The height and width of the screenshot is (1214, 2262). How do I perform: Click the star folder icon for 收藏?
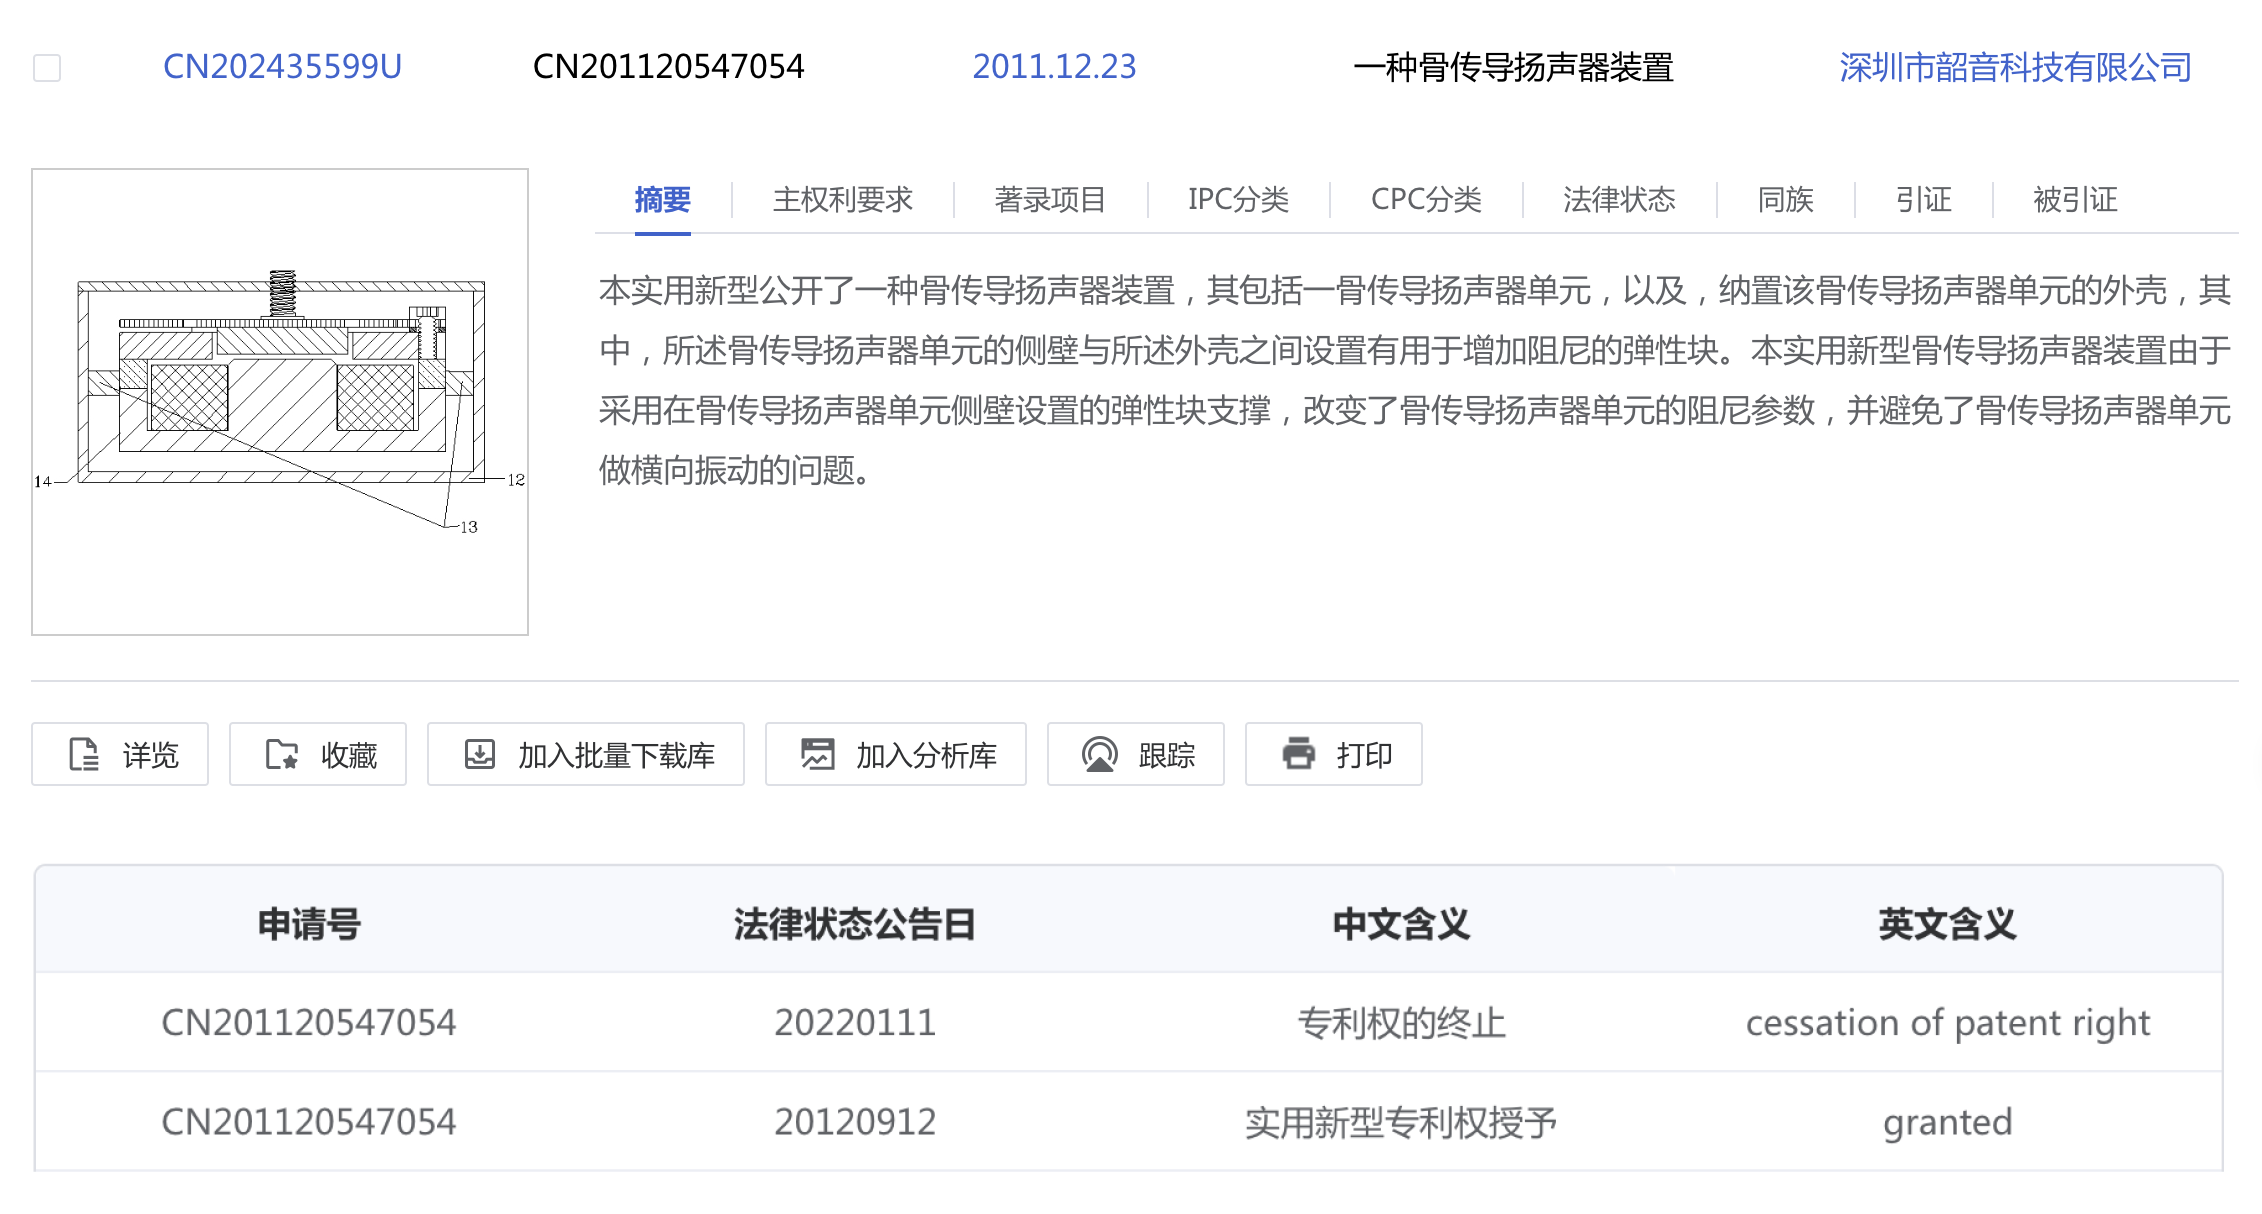pos(282,754)
